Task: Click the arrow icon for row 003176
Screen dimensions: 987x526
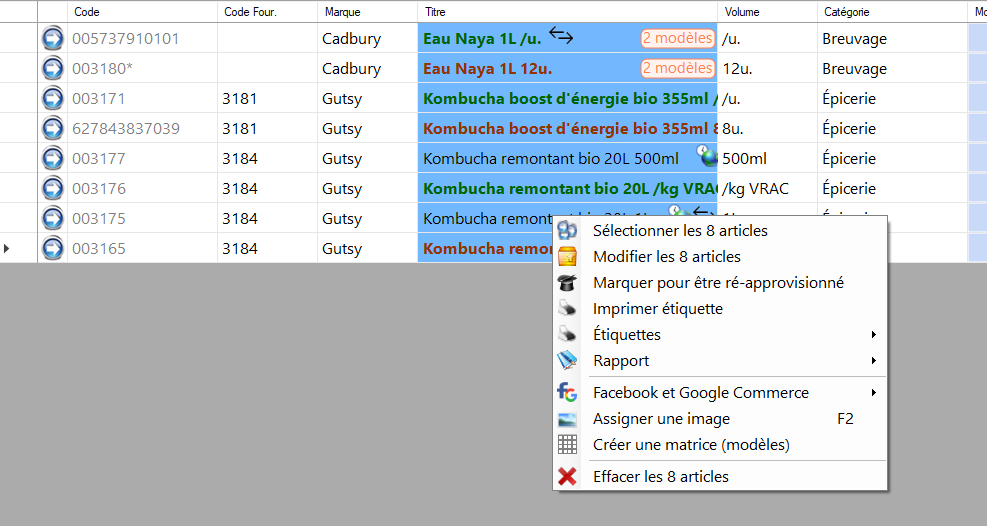Action: [x=53, y=189]
